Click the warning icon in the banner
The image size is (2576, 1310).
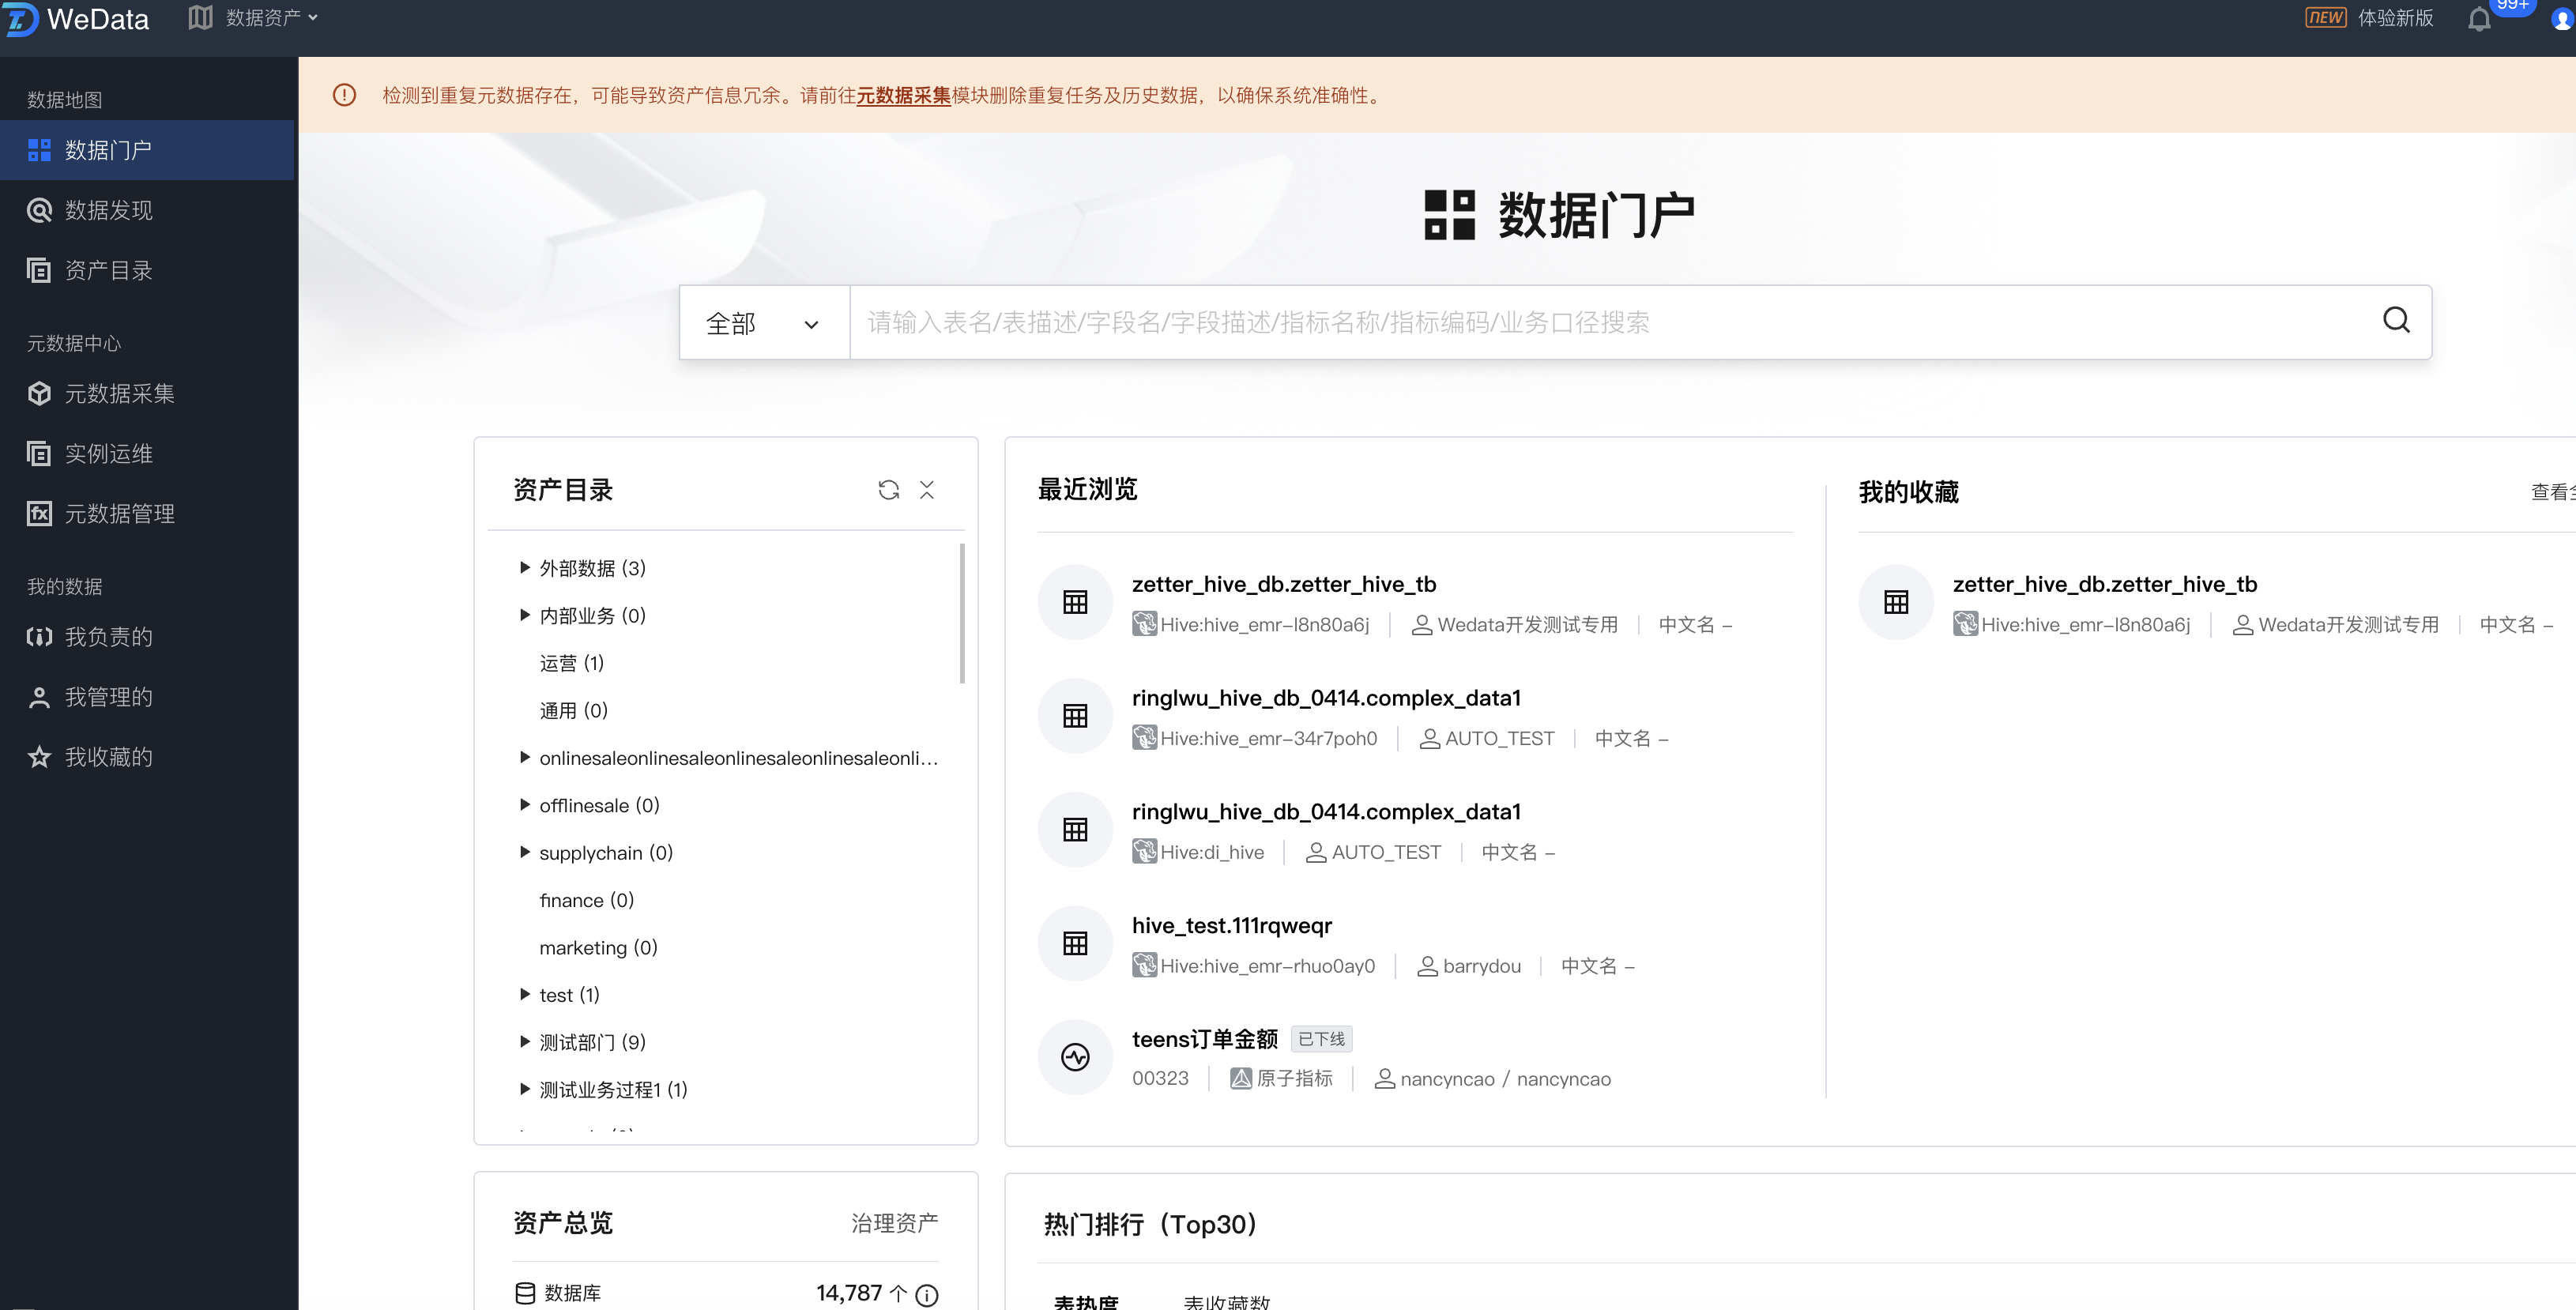344,95
